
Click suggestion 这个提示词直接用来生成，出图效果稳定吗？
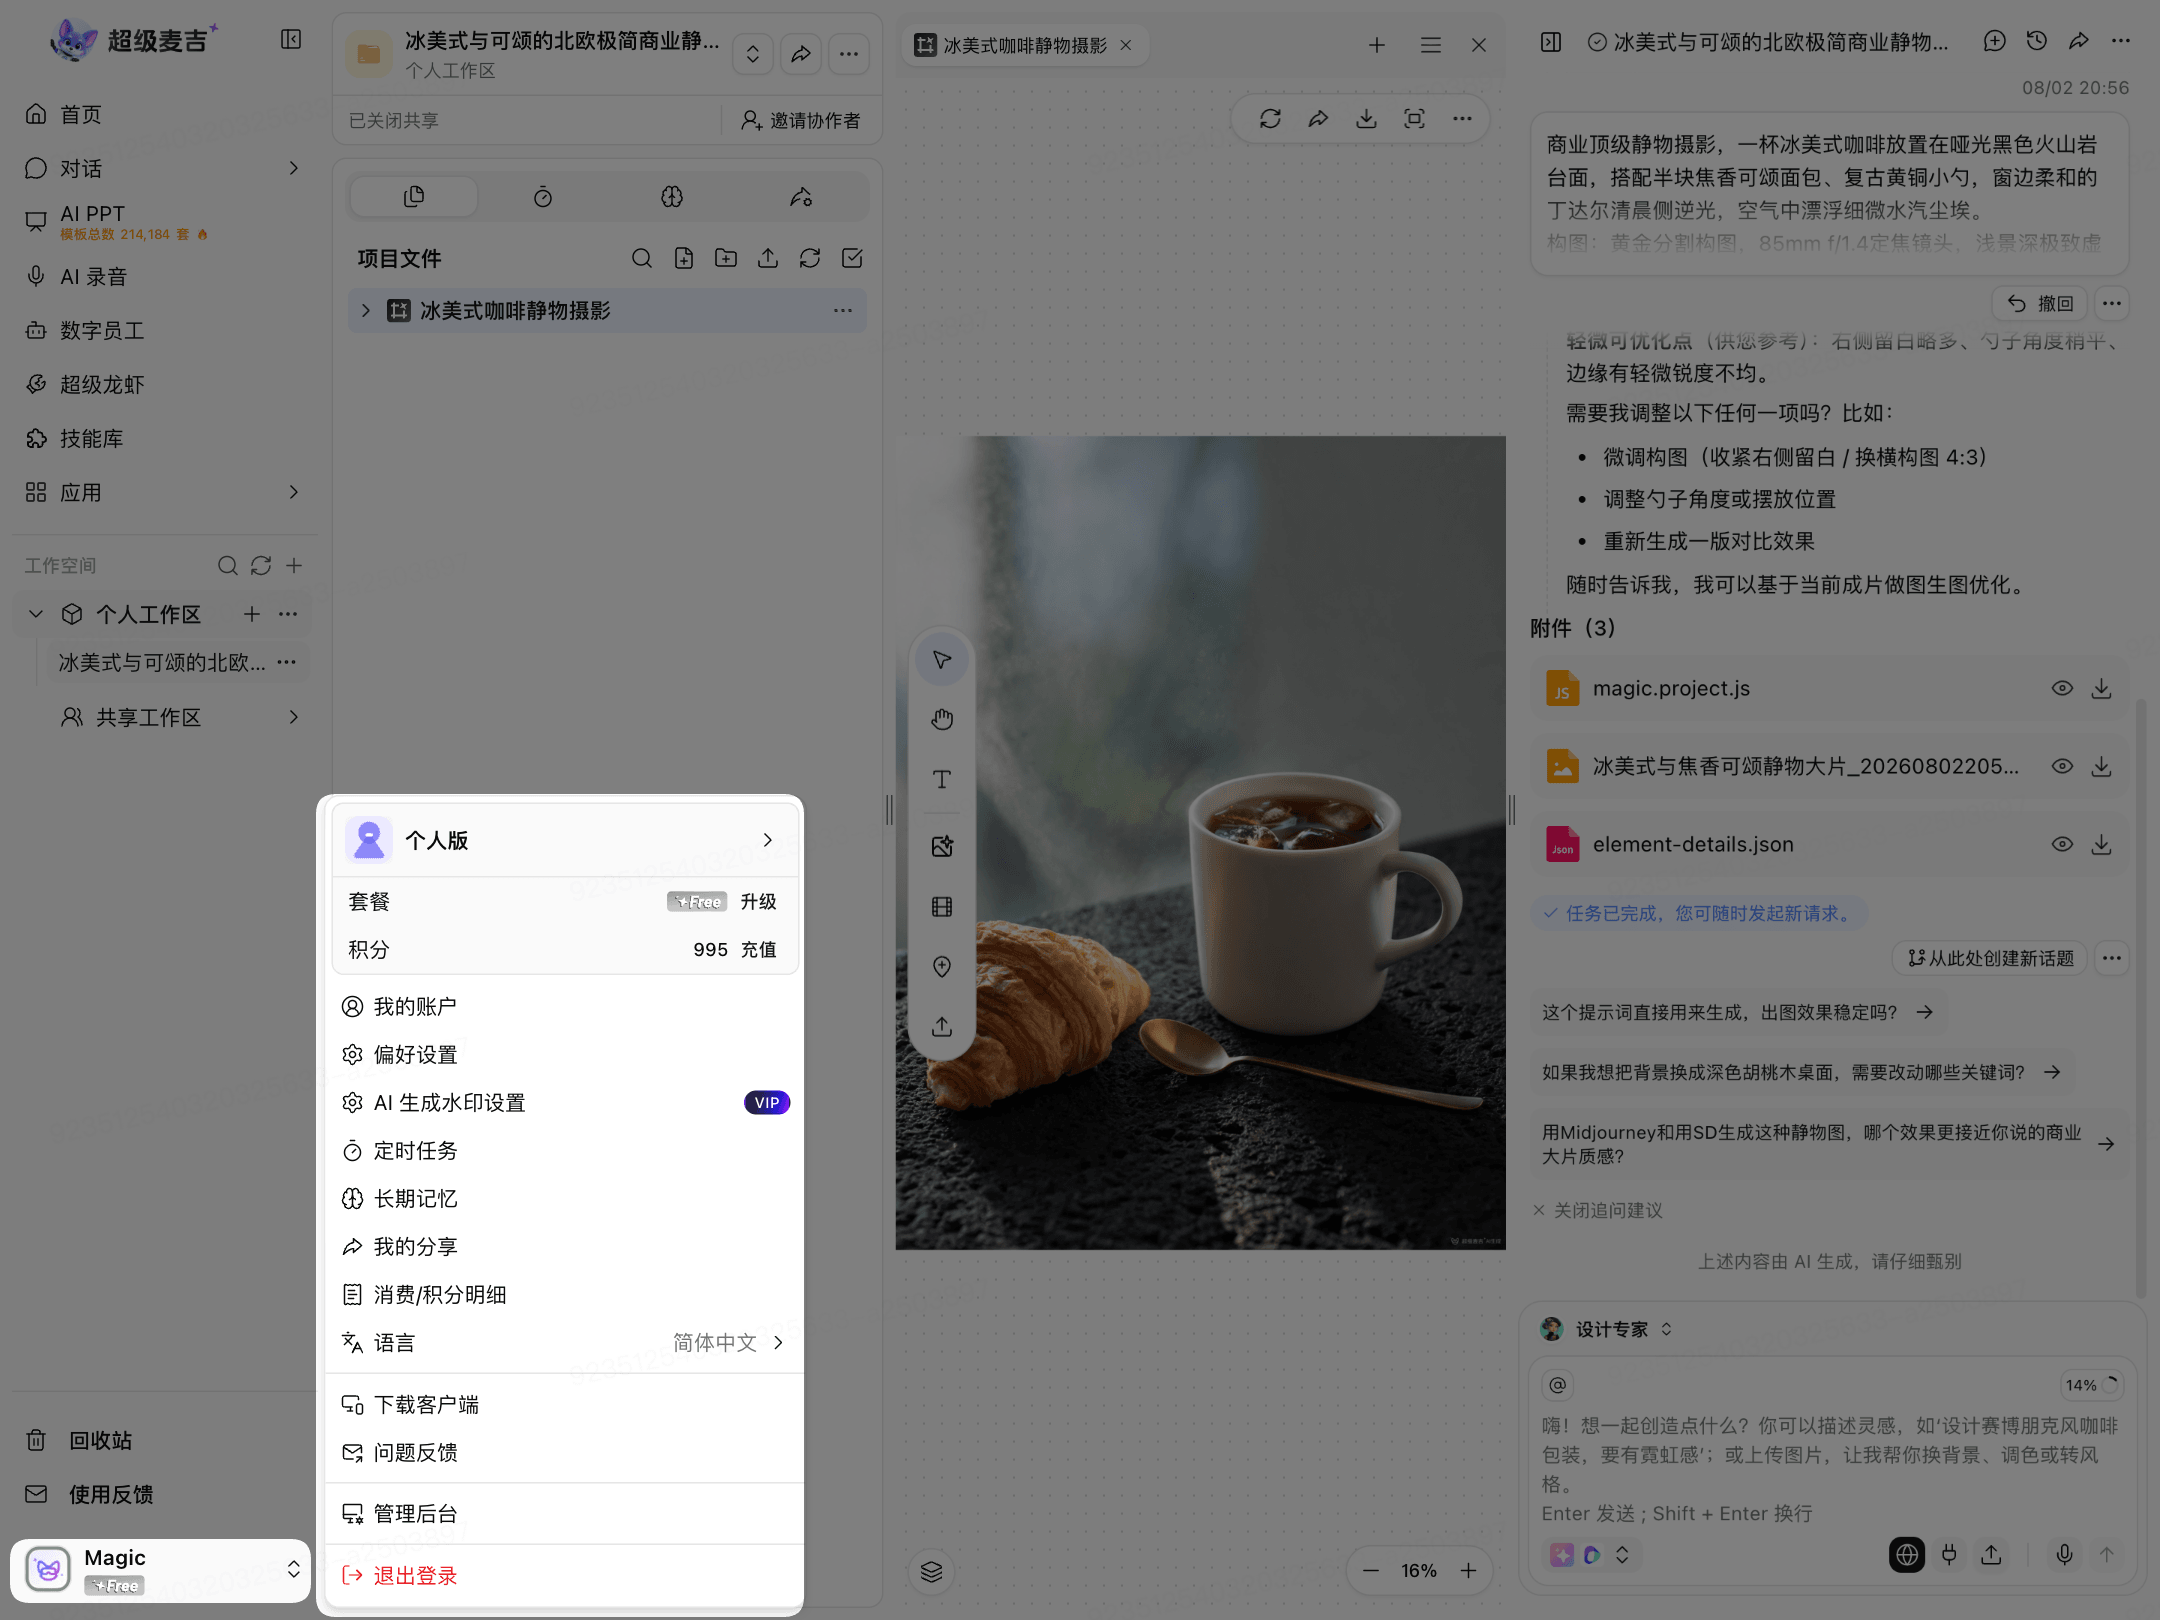click(x=1737, y=1013)
